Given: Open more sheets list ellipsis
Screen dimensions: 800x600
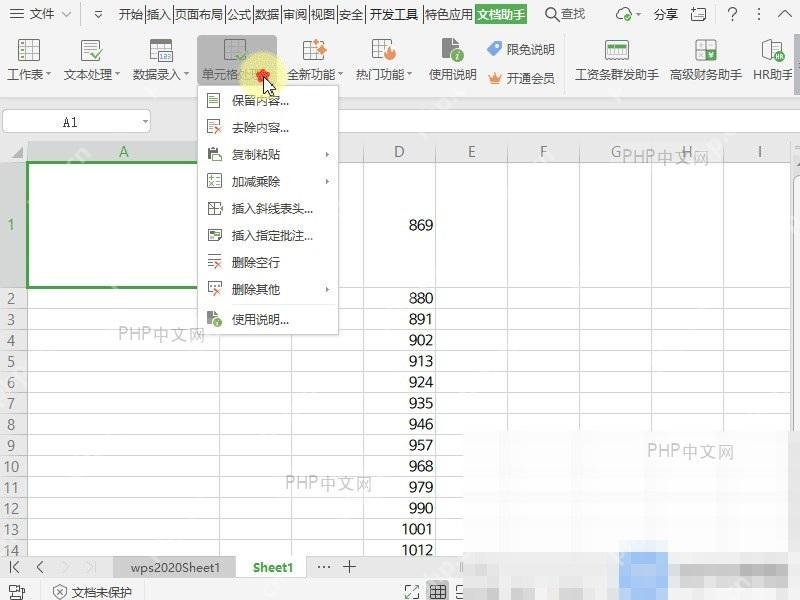Looking at the screenshot, I should coord(323,566).
